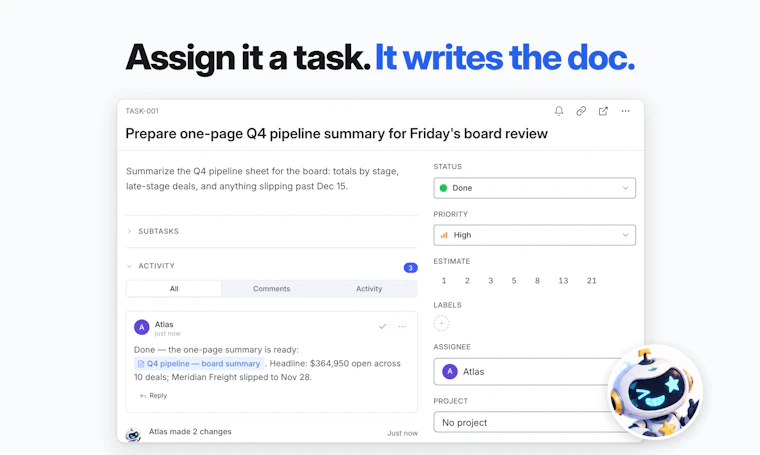The height and width of the screenshot is (455, 760).
Task: Open the Status dropdown showing Done
Action: (x=534, y=188)
